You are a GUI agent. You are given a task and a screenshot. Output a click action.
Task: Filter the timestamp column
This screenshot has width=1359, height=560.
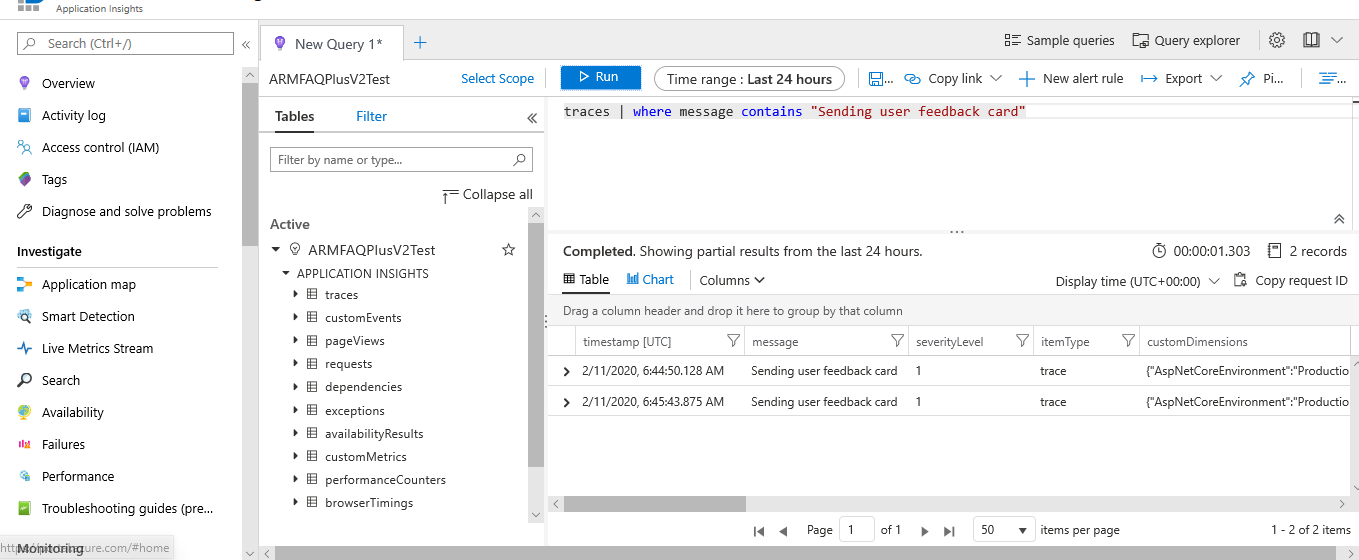[733, 341]
